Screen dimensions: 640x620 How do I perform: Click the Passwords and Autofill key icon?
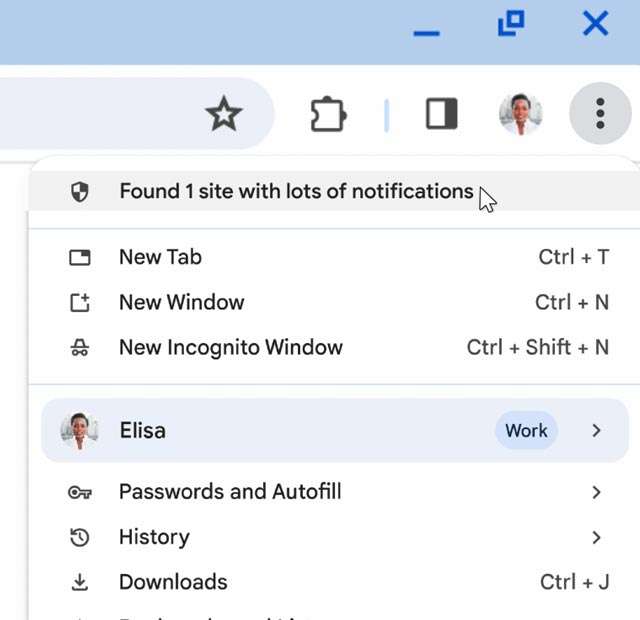80,492
